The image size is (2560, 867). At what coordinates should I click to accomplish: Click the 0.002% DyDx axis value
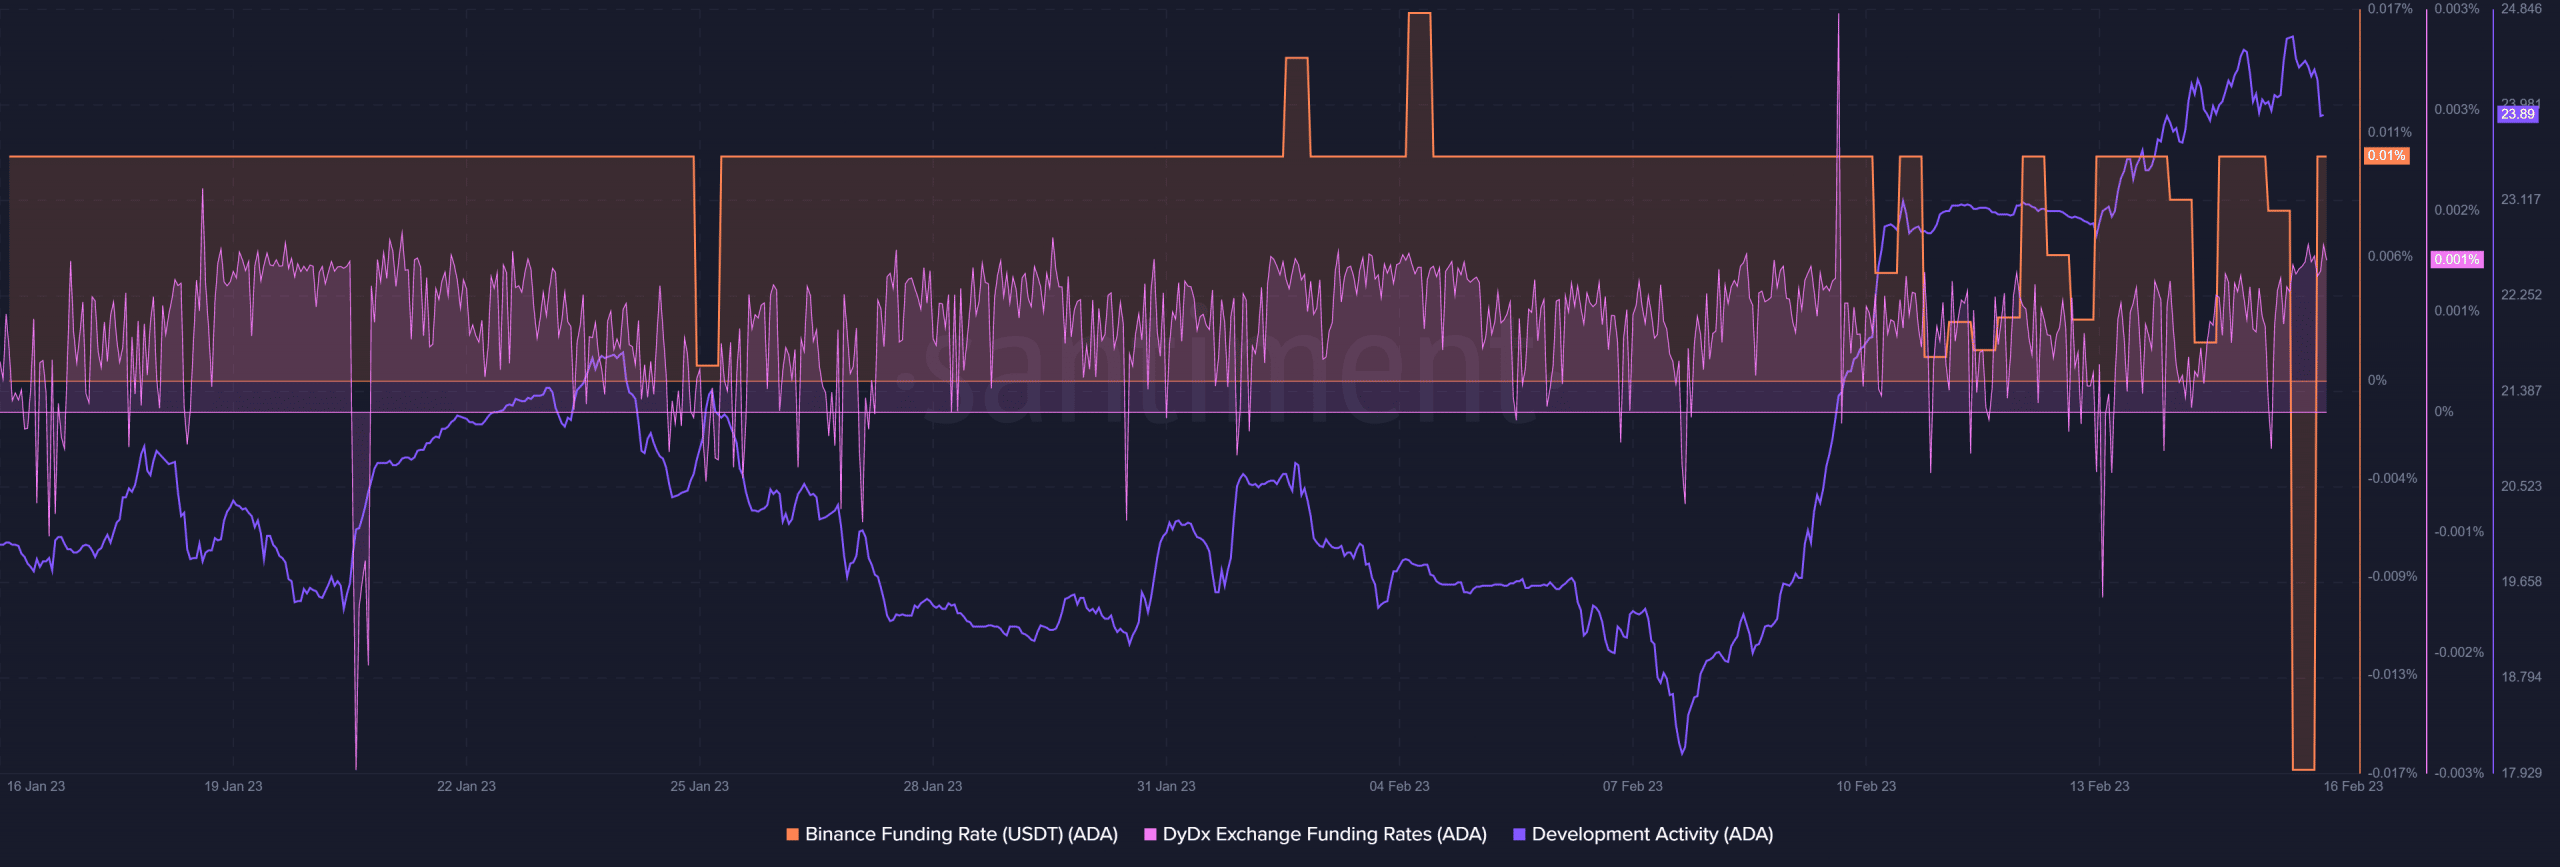tap(2456, 211)
